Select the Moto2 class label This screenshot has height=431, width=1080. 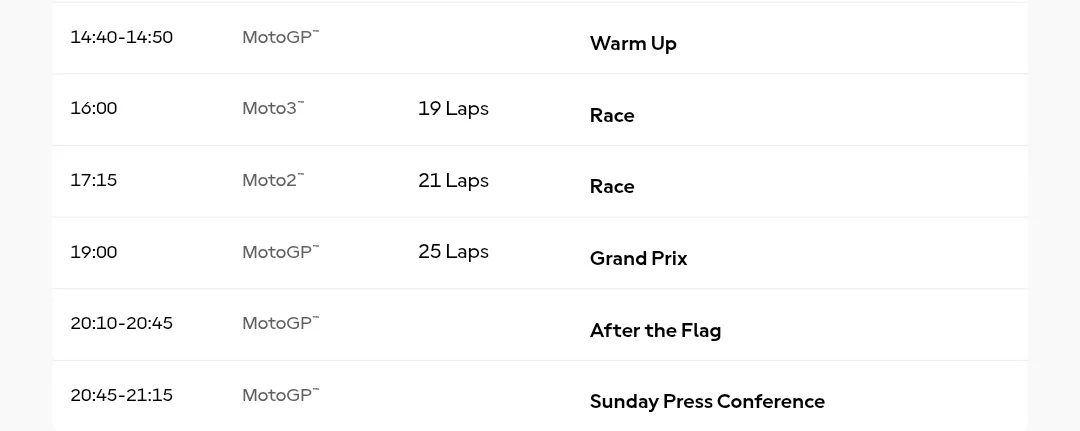272,181
